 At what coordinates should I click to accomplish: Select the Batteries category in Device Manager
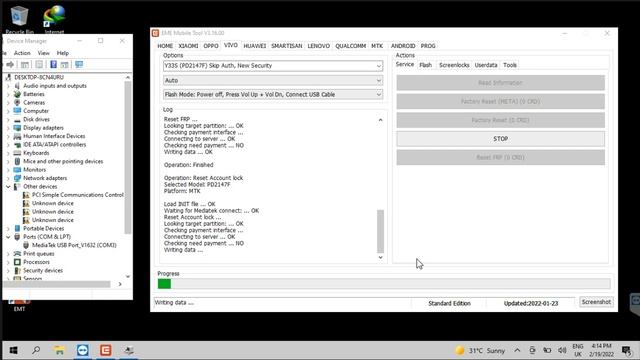coord(33,94)
